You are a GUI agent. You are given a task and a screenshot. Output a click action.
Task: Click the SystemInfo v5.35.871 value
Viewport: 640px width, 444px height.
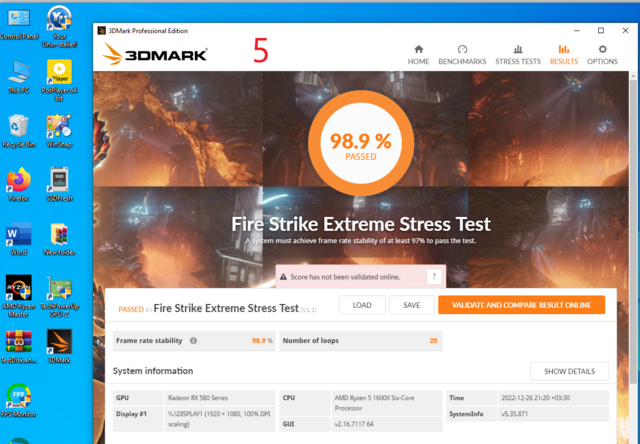pyautogui.click(x=515, y=414)
